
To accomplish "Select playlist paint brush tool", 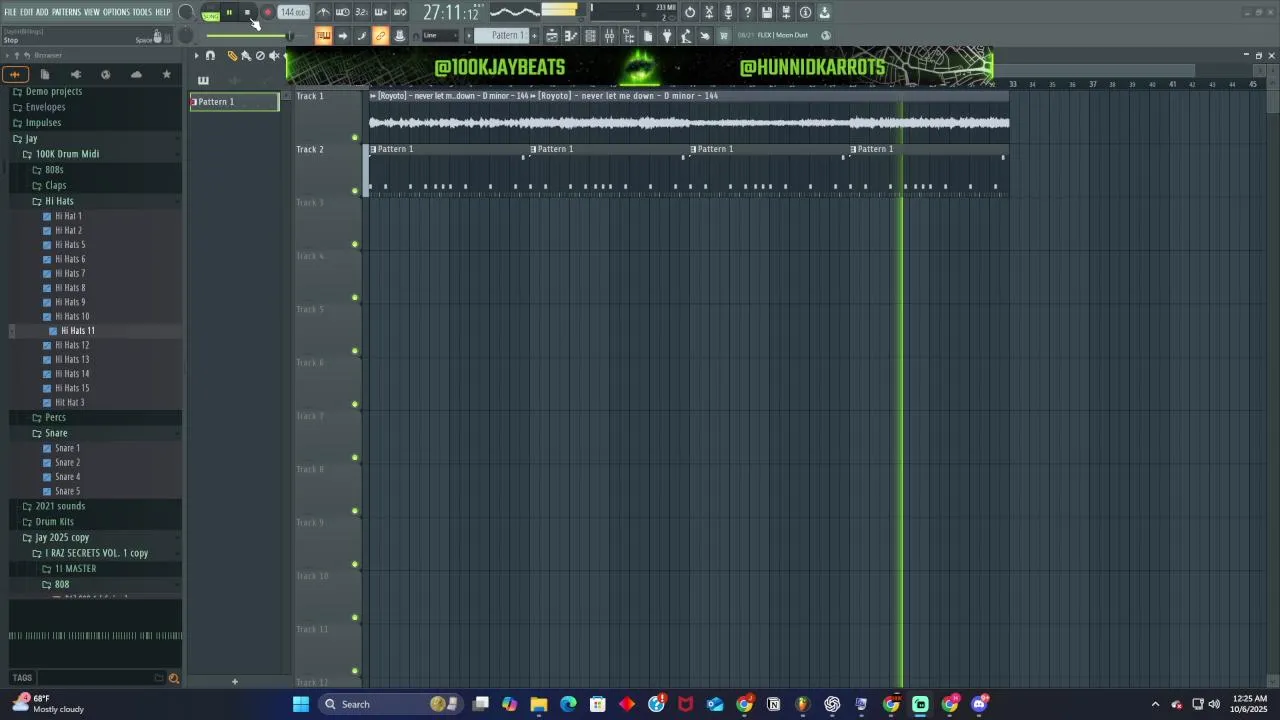I will click(x=246, y=56).
